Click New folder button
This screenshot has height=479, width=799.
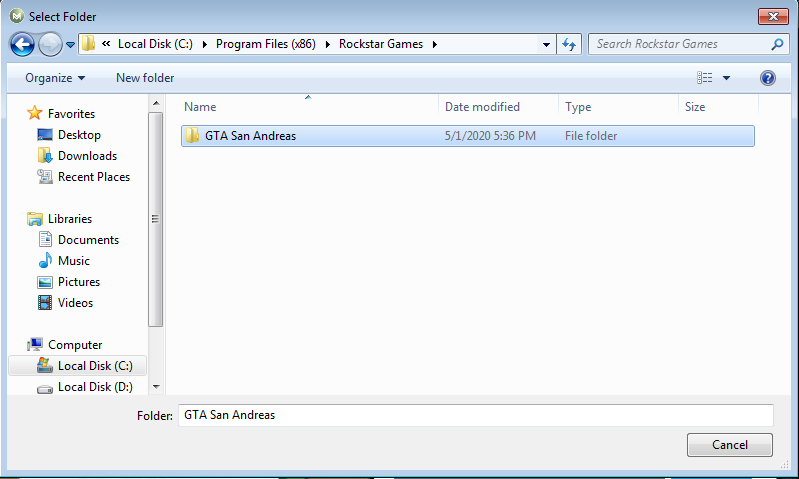[145, 78]
